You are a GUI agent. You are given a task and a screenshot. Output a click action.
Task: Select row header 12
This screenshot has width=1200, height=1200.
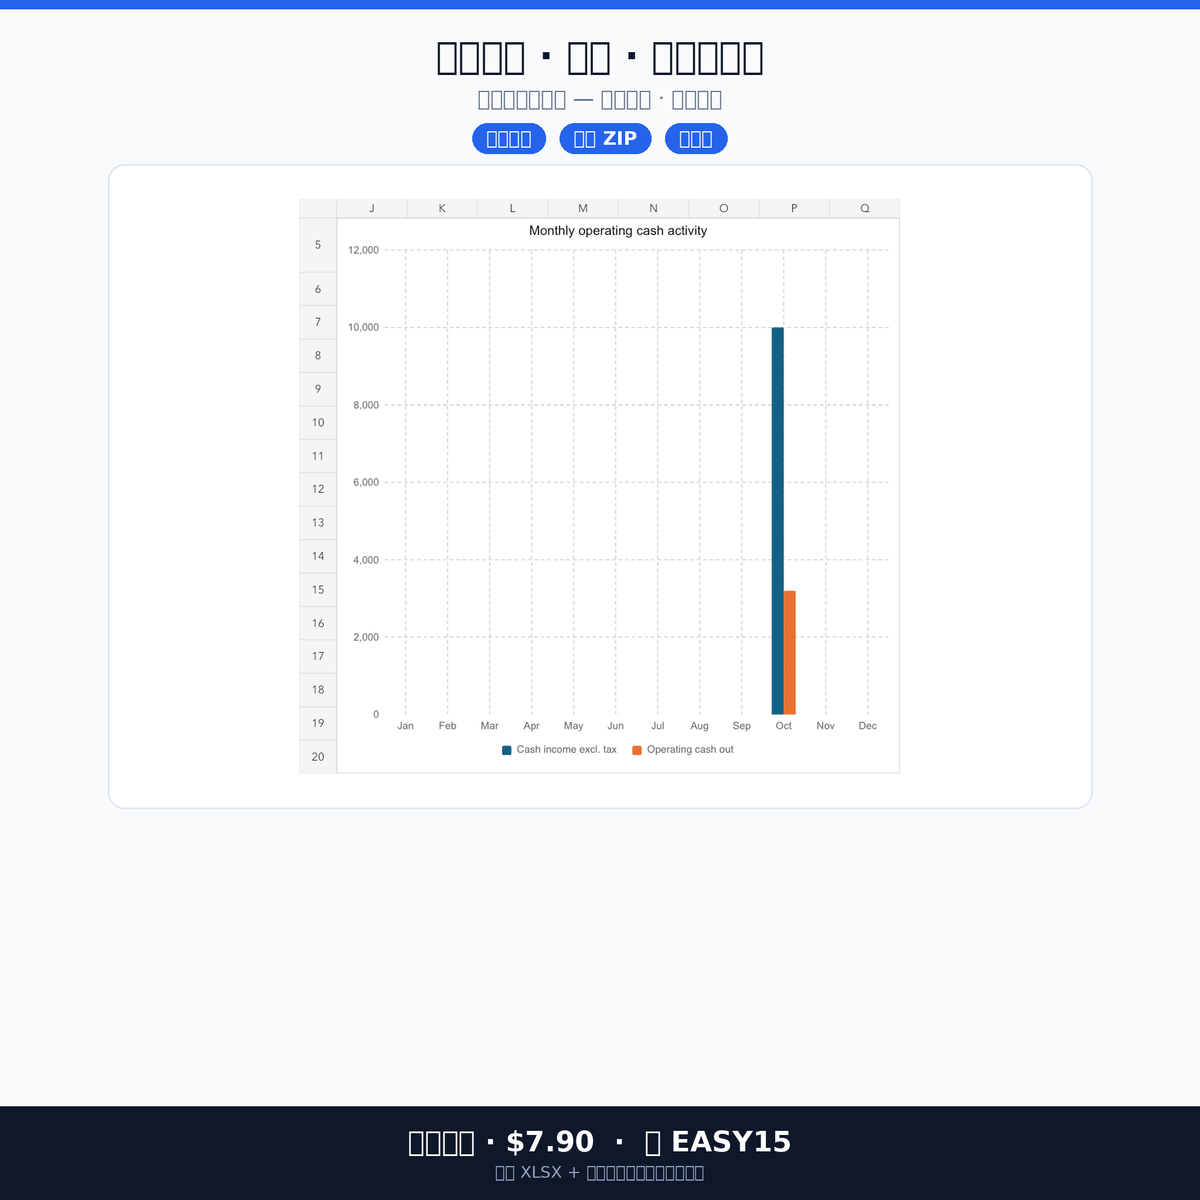318,489
